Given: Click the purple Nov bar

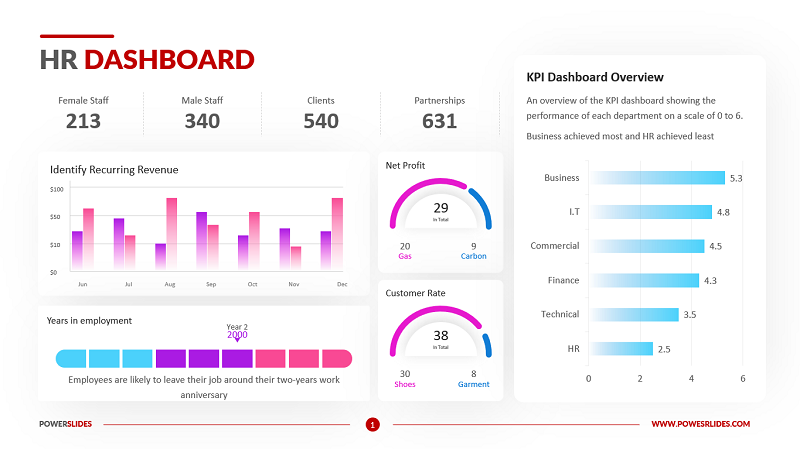Looking at the screenshot, I should click(x=285, y=249).
